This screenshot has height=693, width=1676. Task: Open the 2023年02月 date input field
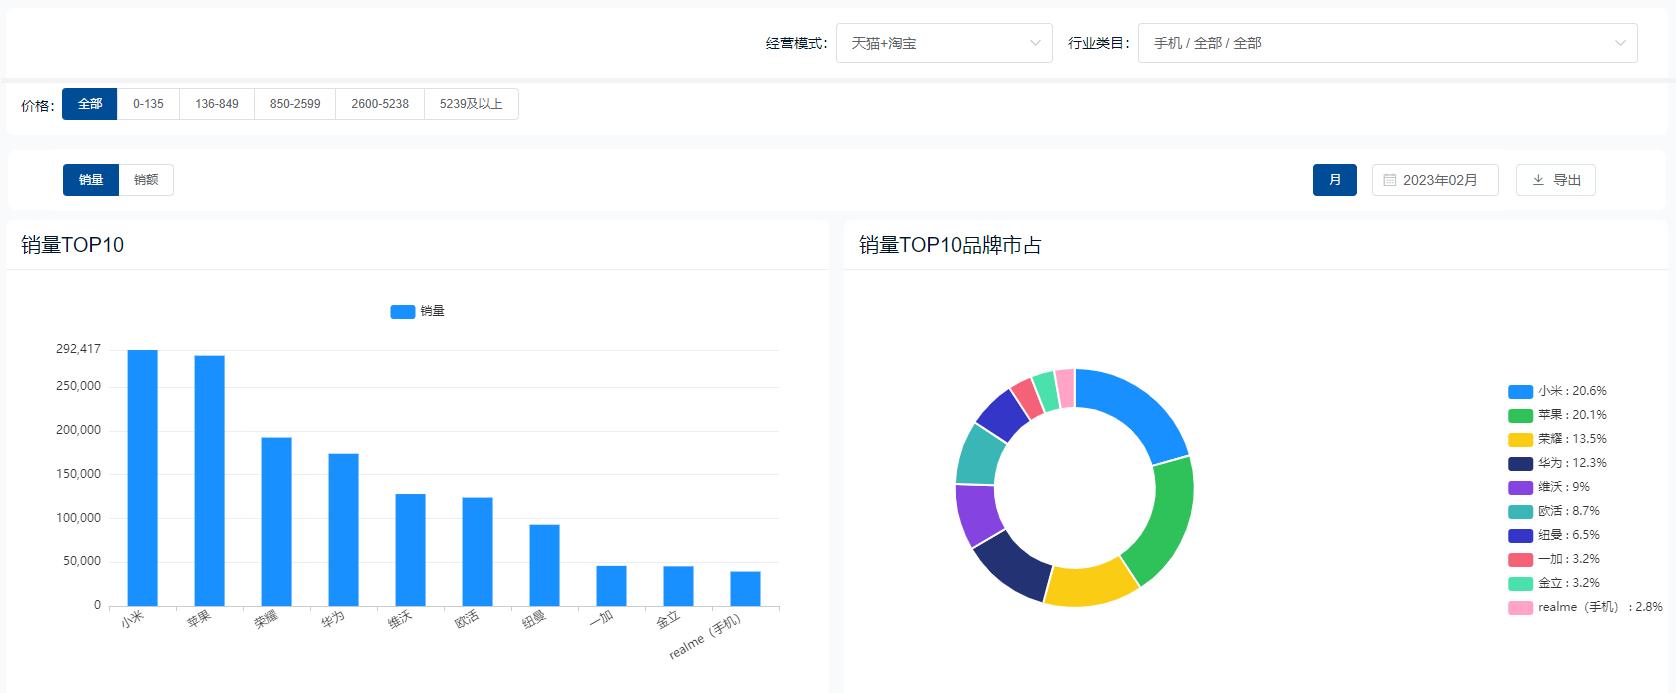1439,180
